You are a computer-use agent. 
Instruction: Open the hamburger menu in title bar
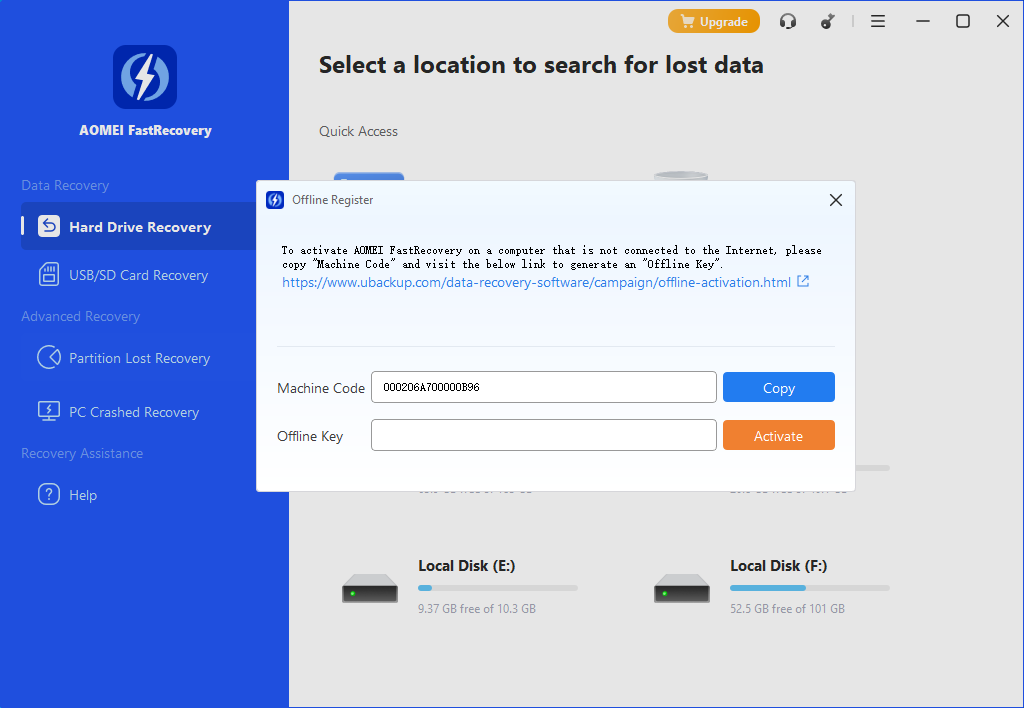click(x=878, y=21)
